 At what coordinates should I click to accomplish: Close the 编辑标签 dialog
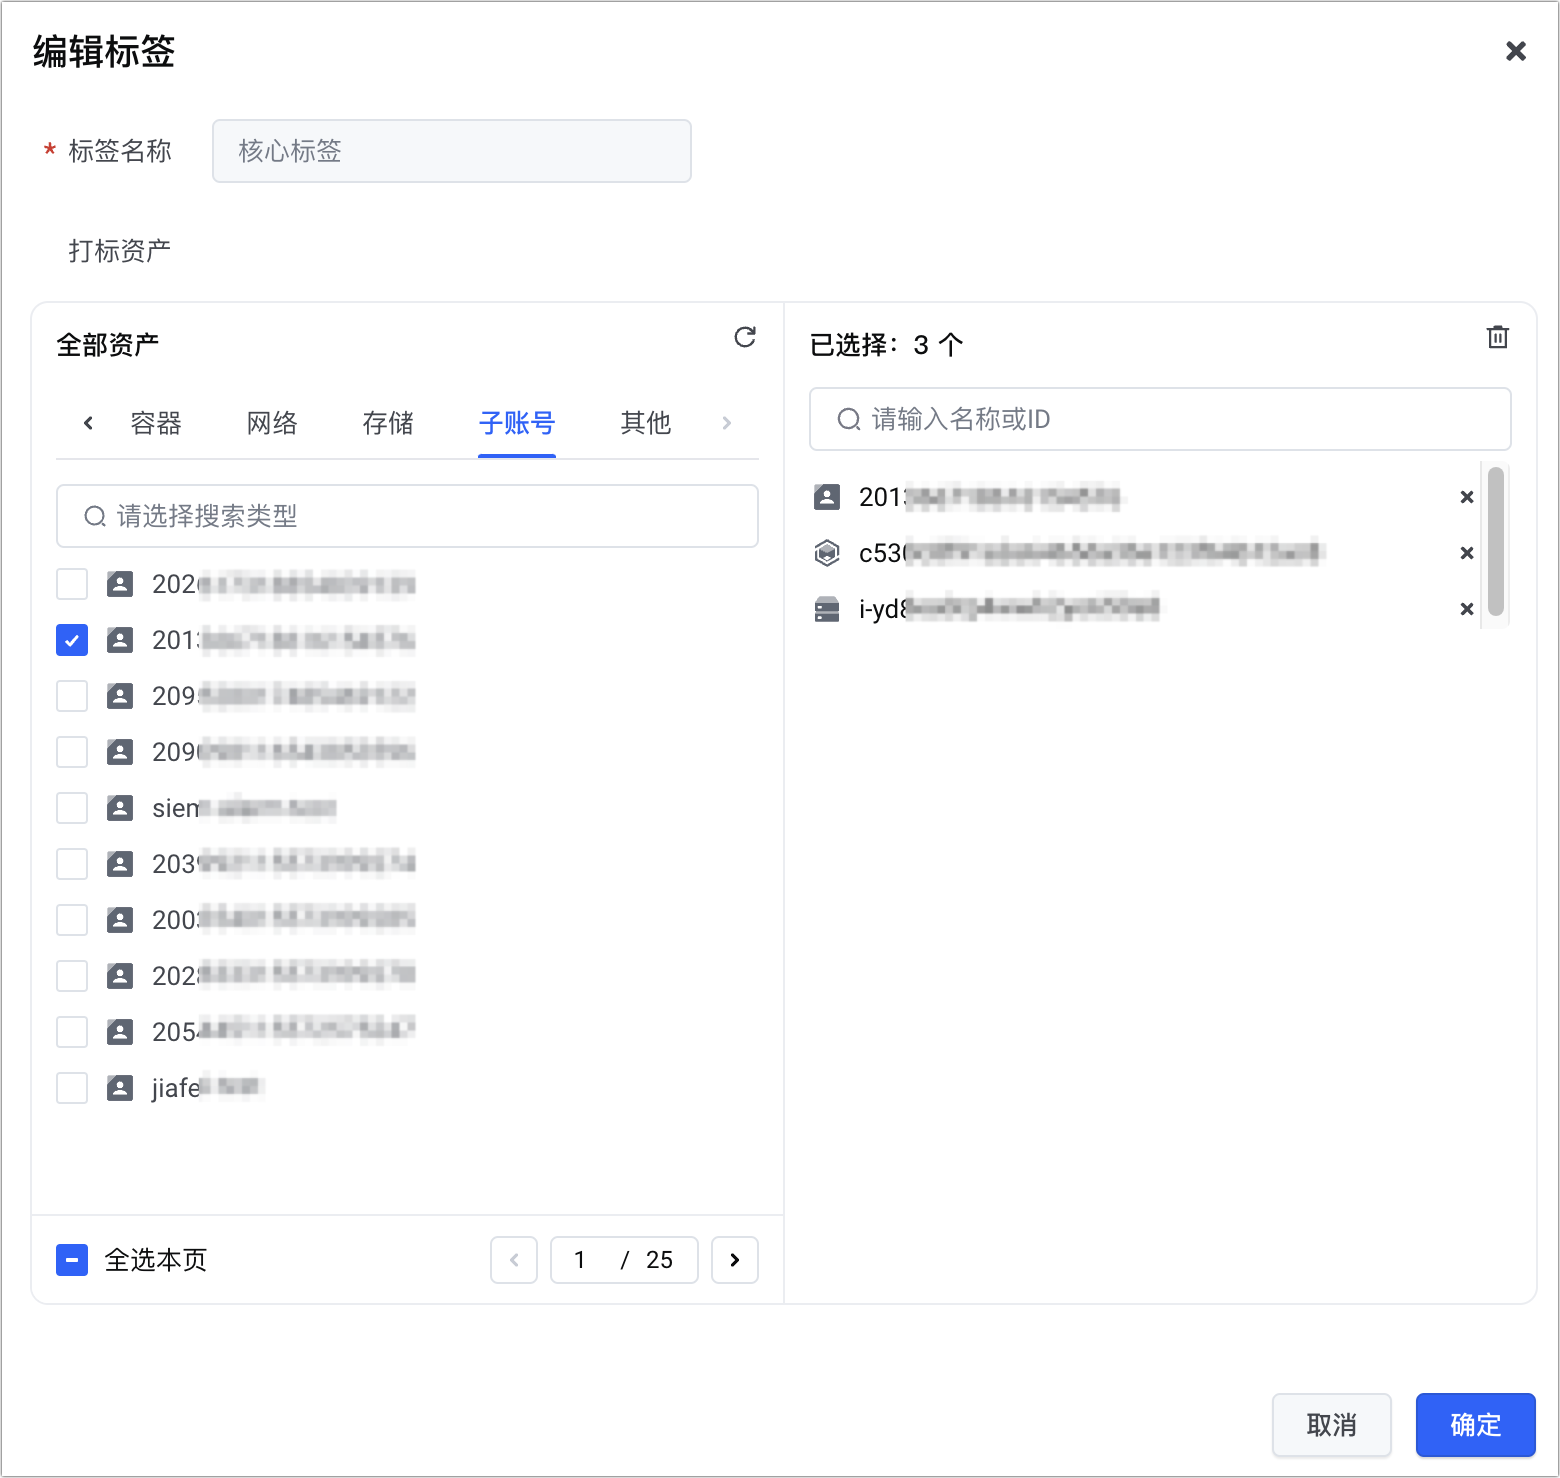(1515, 51)
